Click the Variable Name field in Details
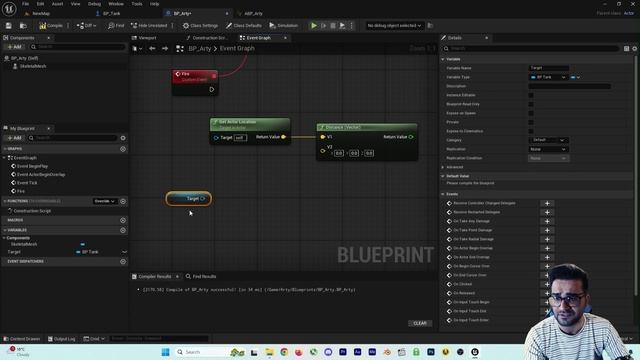640x360 pixels. tap(549, 68)
